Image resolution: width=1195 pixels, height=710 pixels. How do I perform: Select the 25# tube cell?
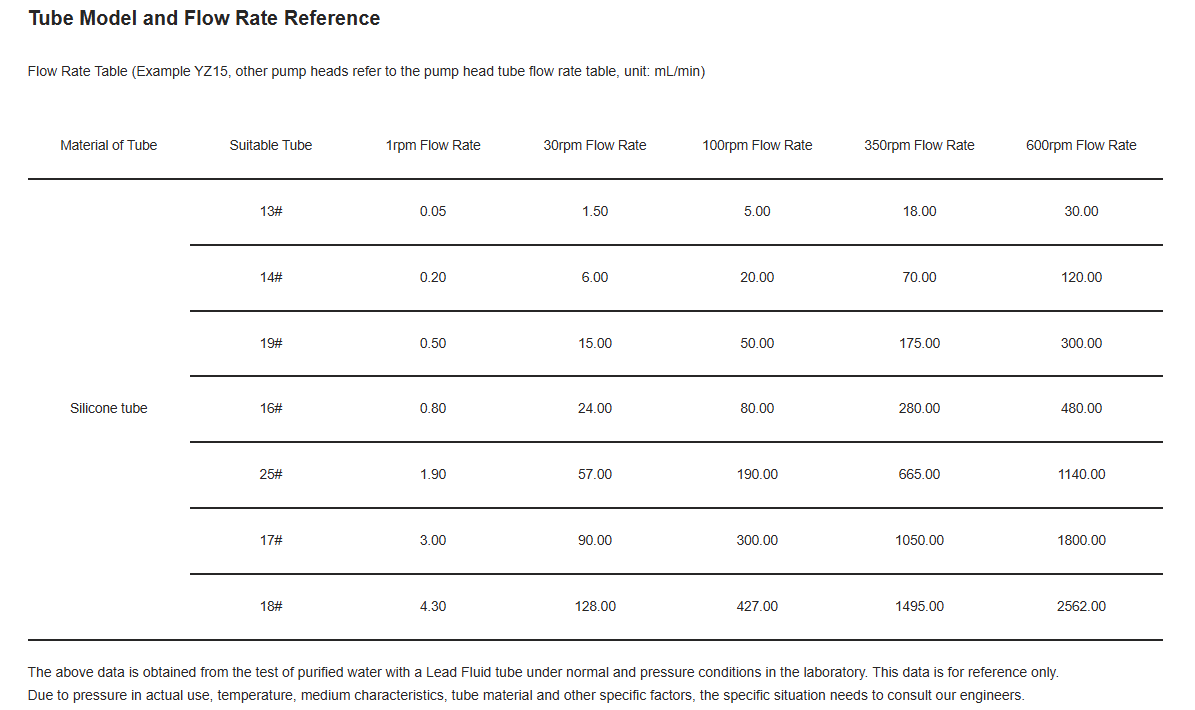[270, 474]
